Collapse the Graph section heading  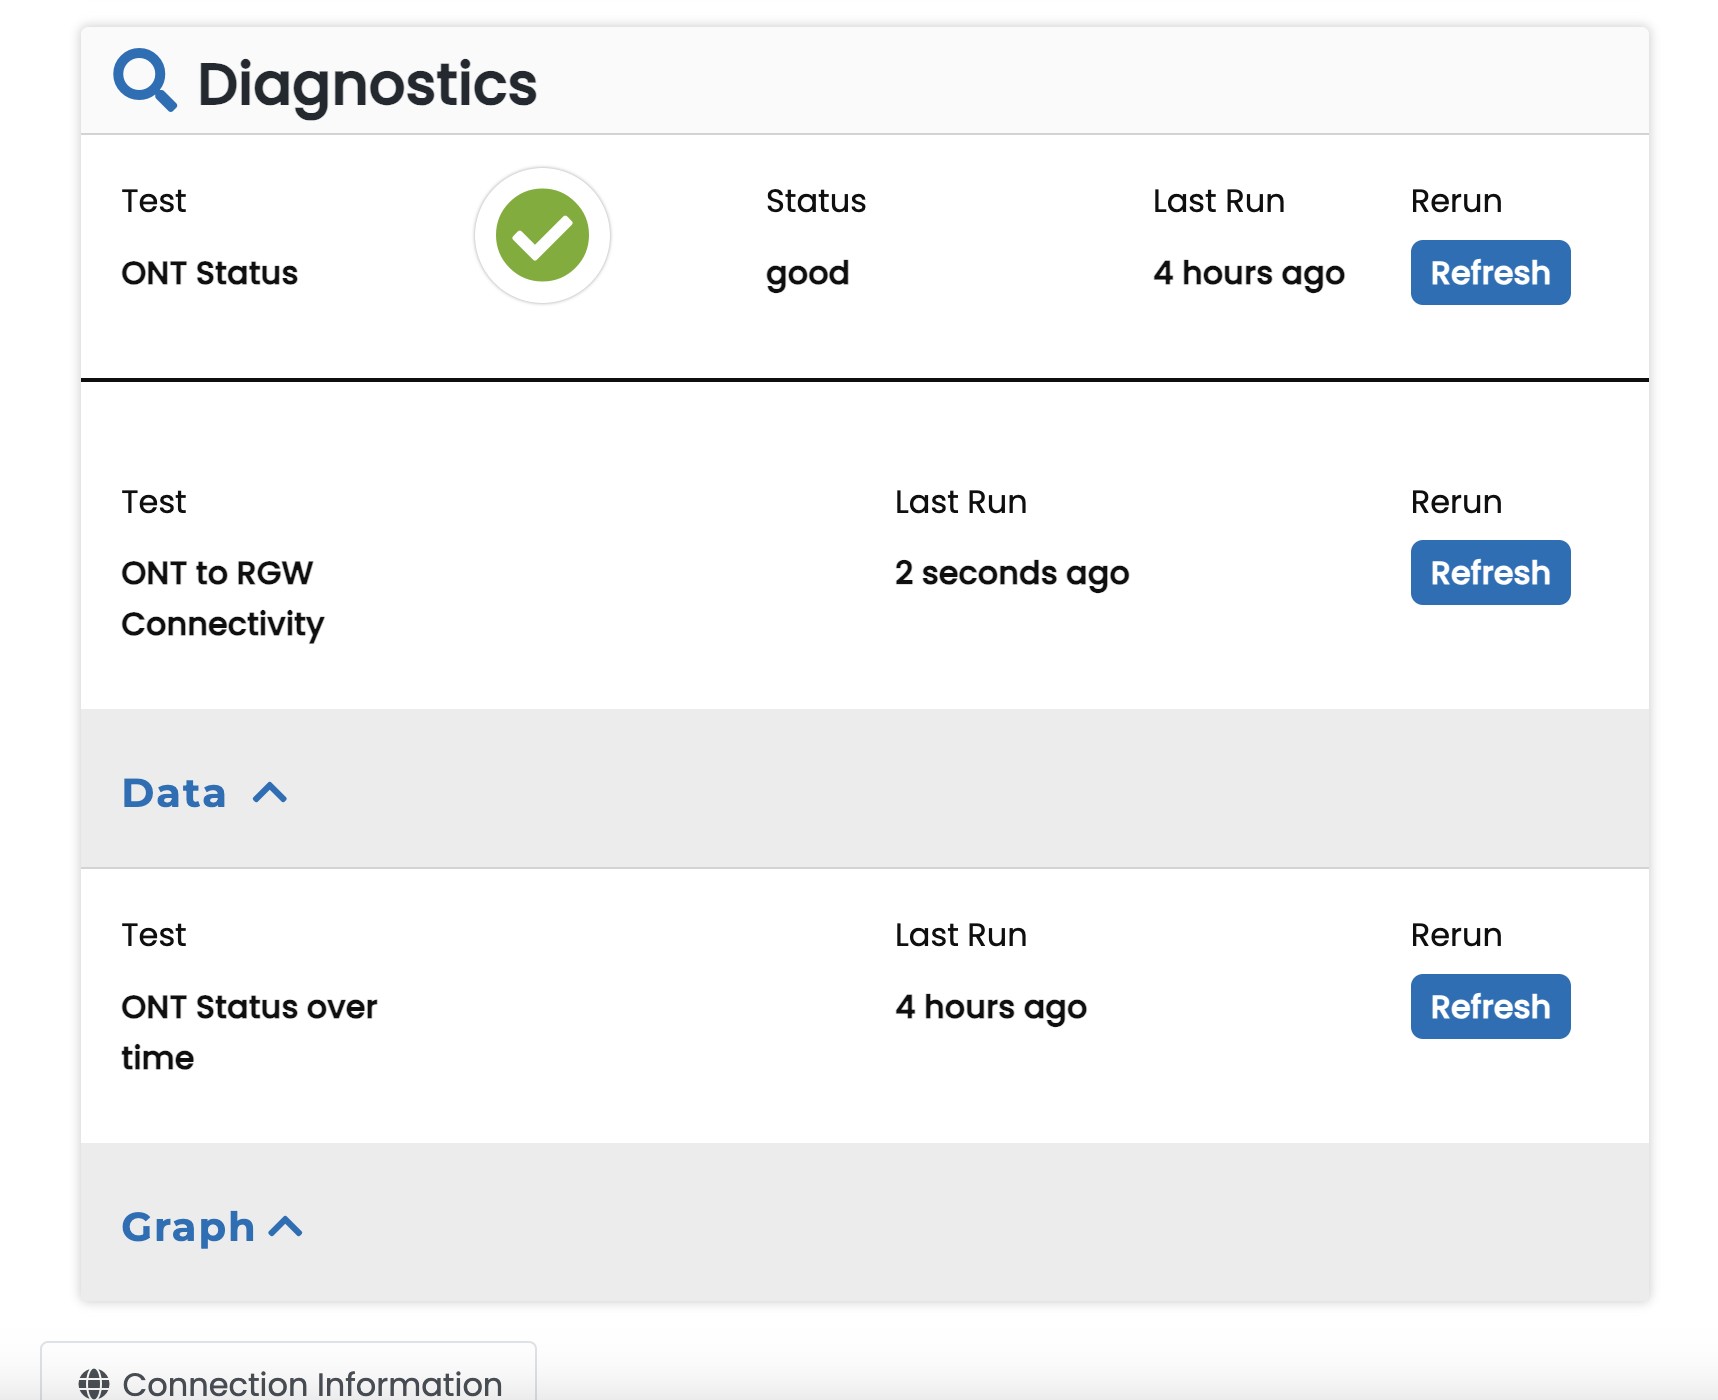pyautogui.click(x=188, y=1227)
